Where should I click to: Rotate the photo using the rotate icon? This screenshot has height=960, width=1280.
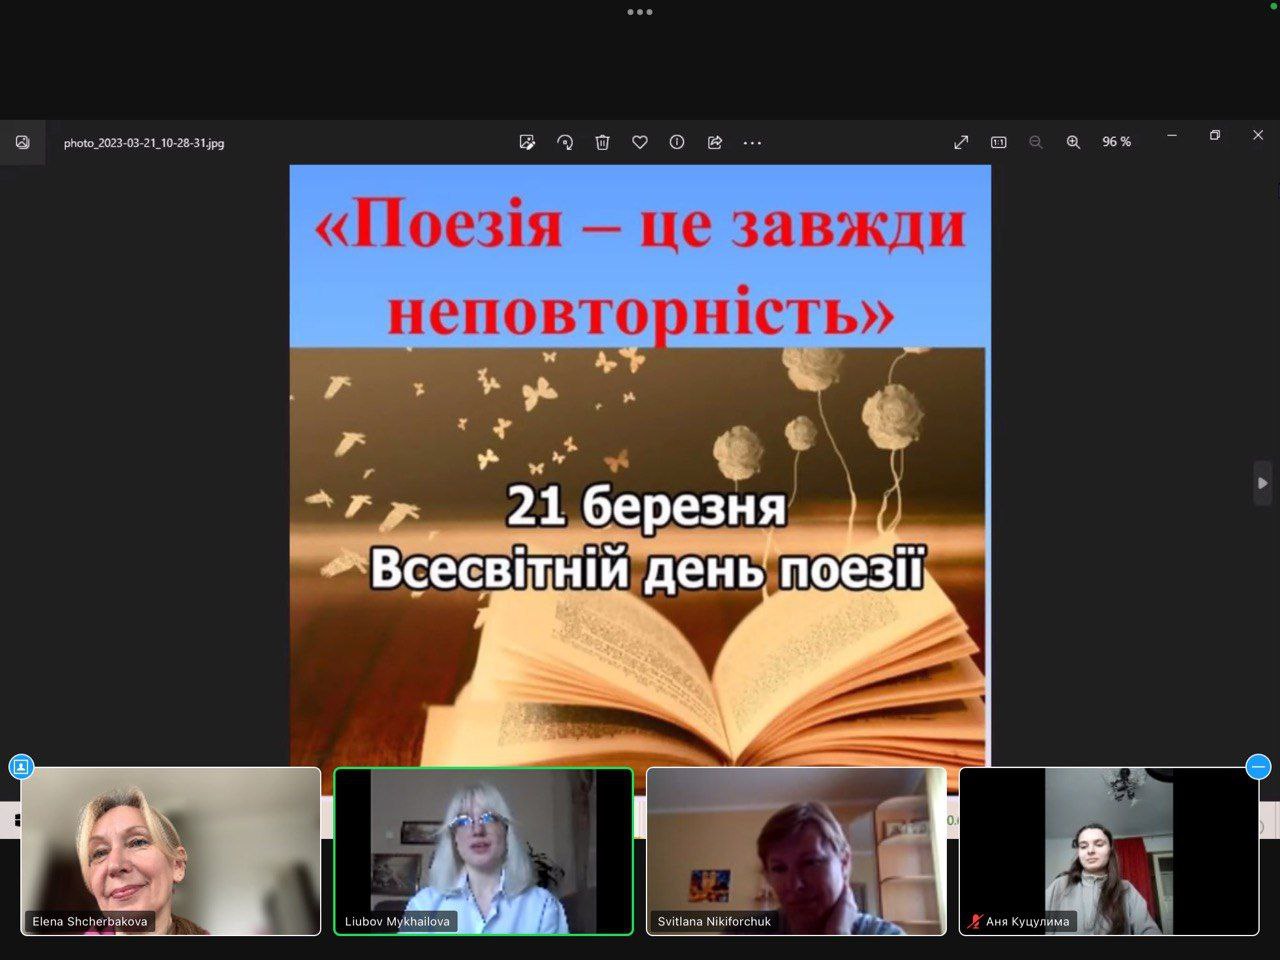pos(565,143)
